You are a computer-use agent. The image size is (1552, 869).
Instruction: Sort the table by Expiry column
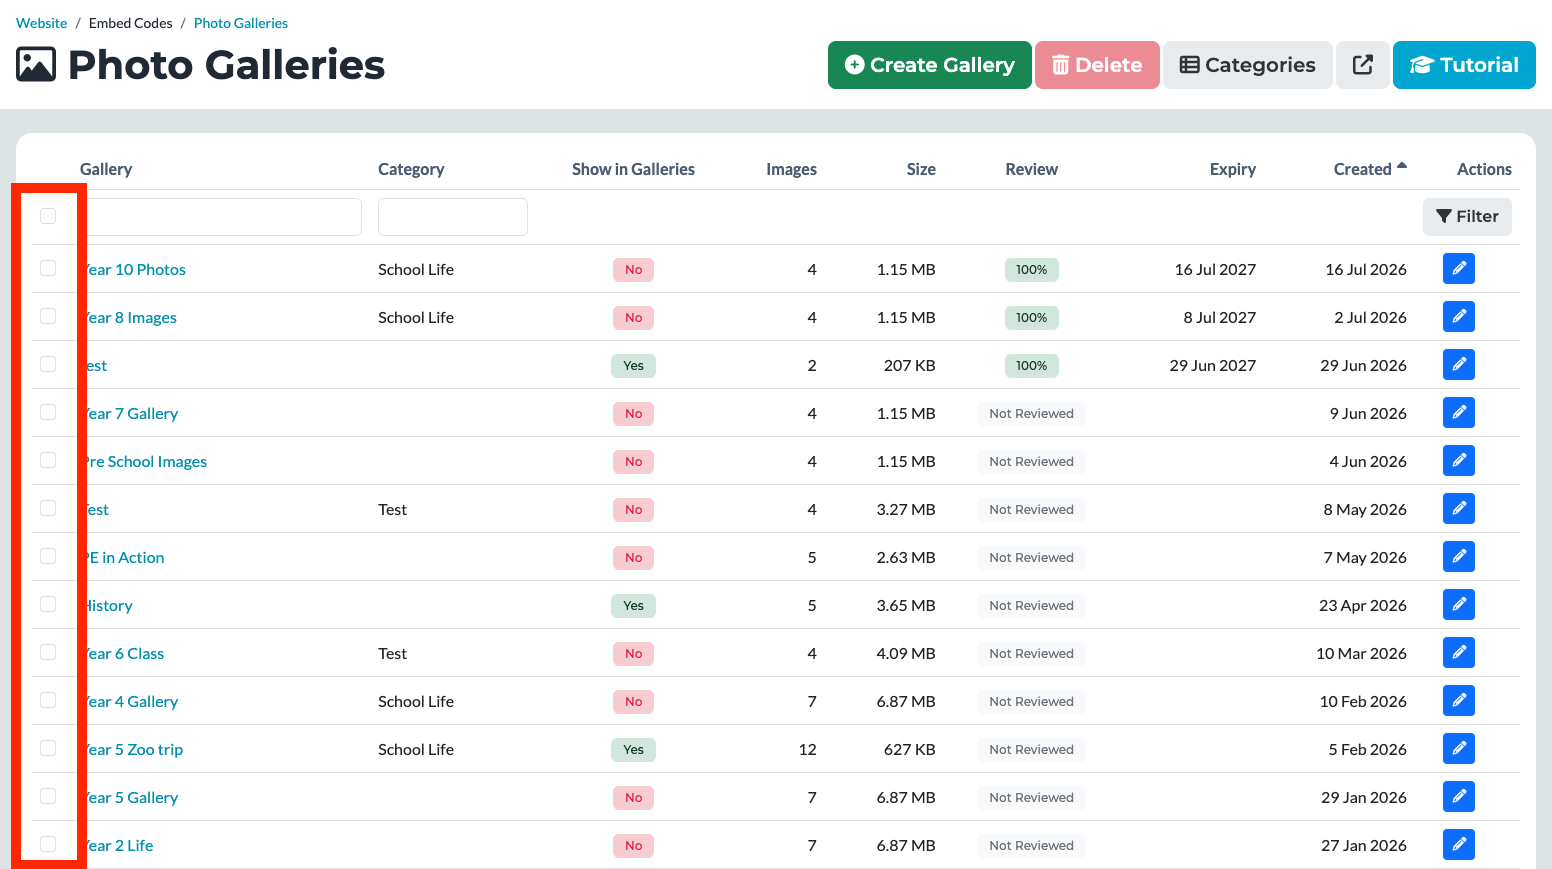pyautogui.click(x=1232, y=169)
